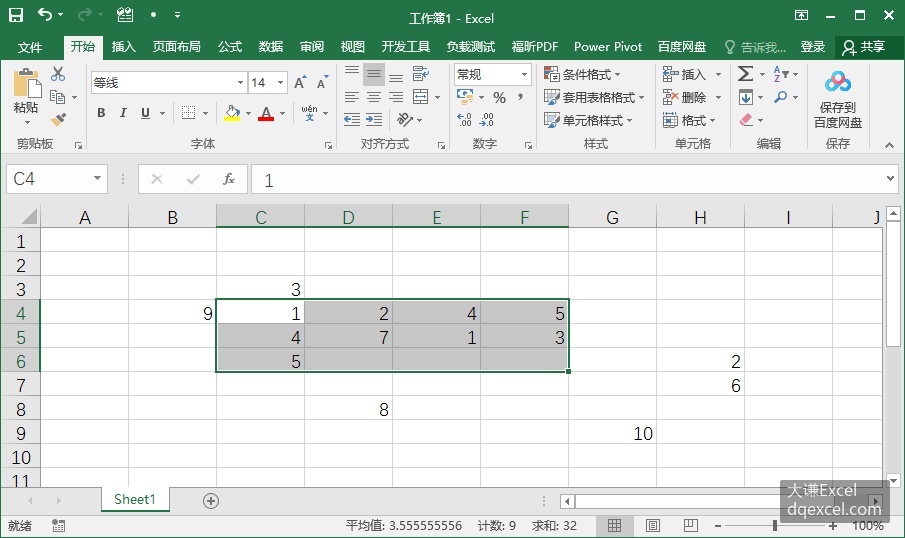Switch to the 公式 (Formulas) tab

click(230, 47)
